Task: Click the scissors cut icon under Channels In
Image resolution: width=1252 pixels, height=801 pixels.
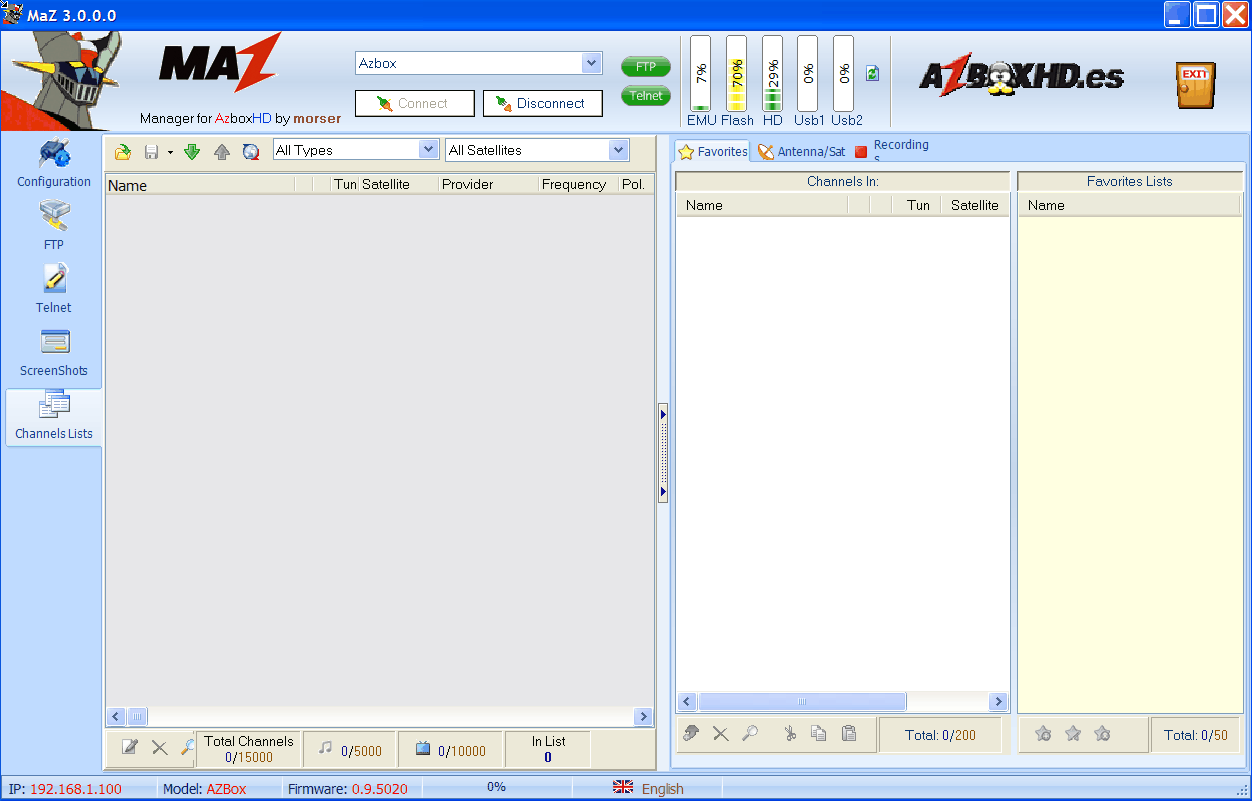Action: click(790, 734)
